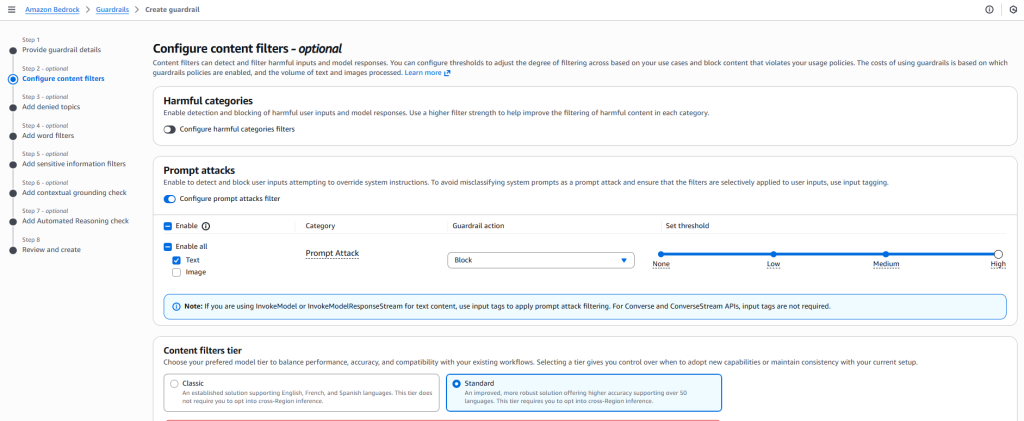Click the info icon next to Enable

(x=206, y=226)
